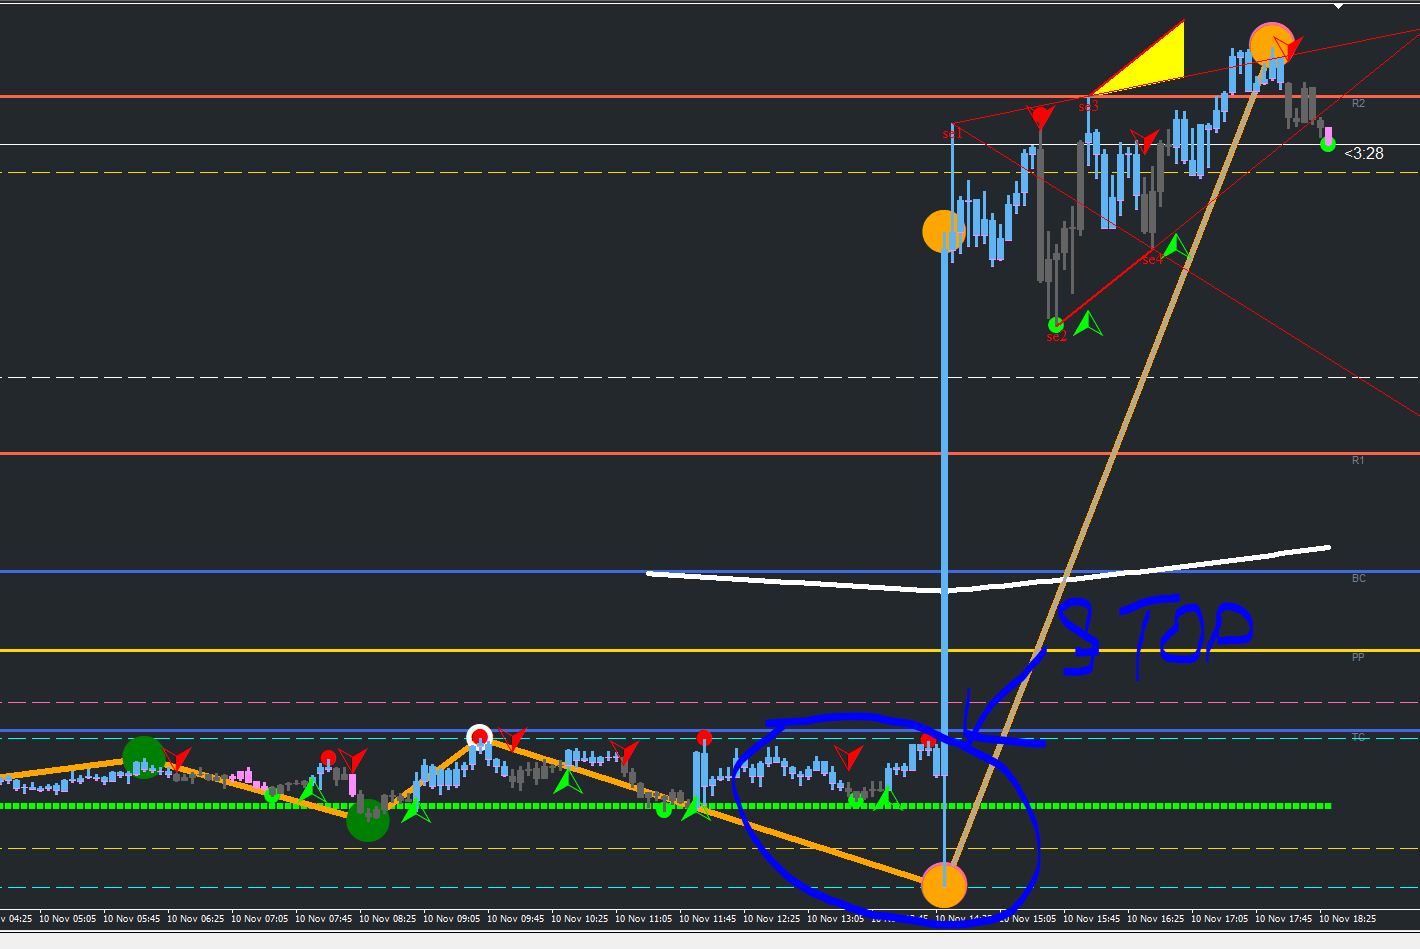Click the dark green circle near 10 Nov 05:45

143,758
